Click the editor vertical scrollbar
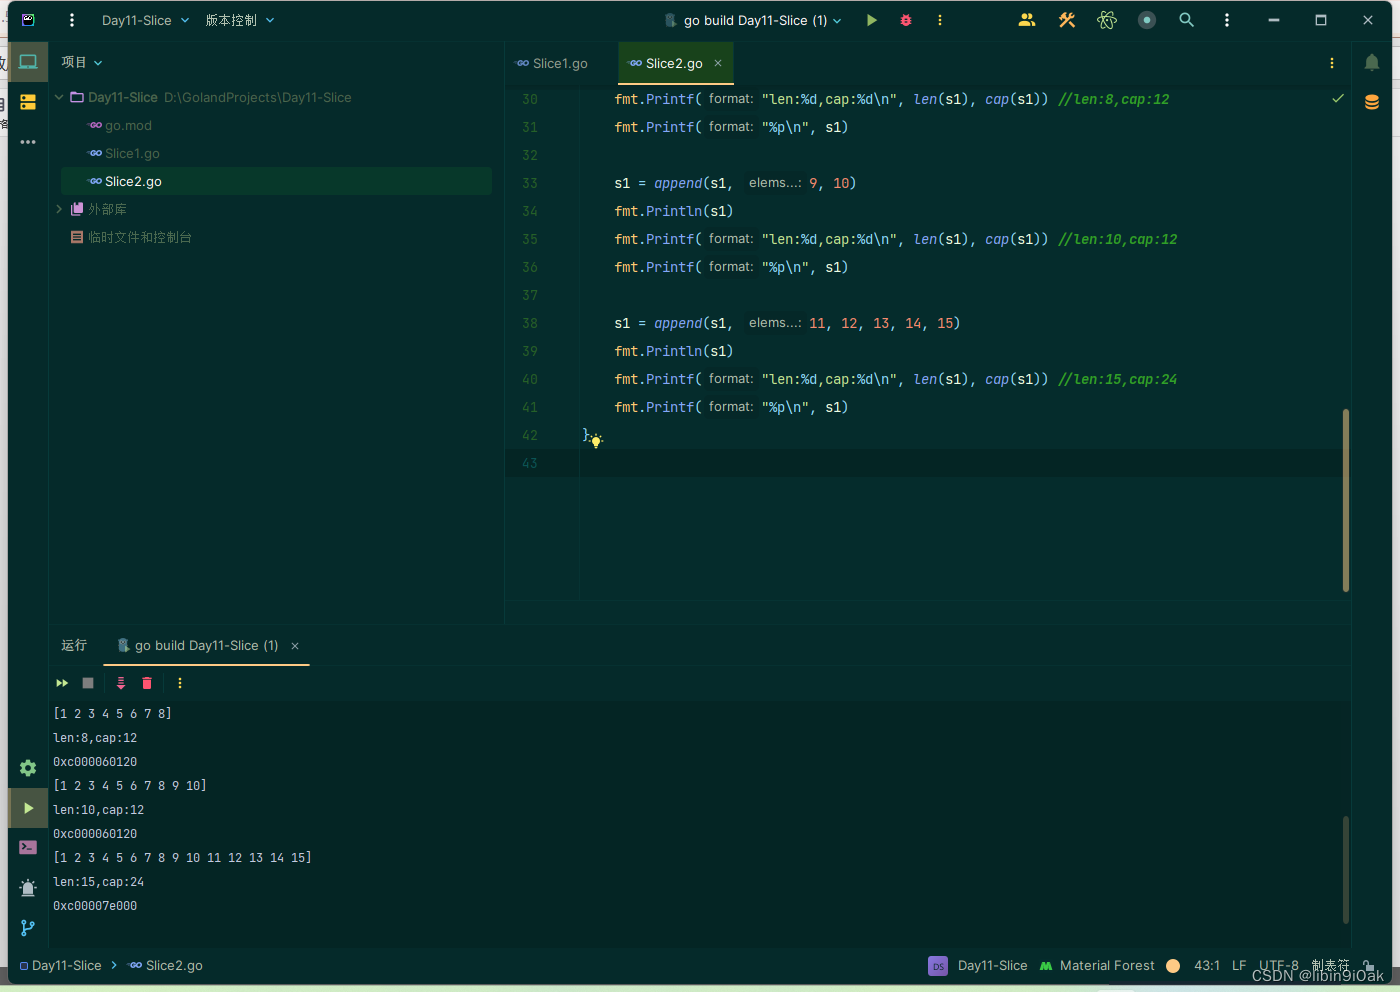The image size is (1400, 992). tap(1346, 500)
